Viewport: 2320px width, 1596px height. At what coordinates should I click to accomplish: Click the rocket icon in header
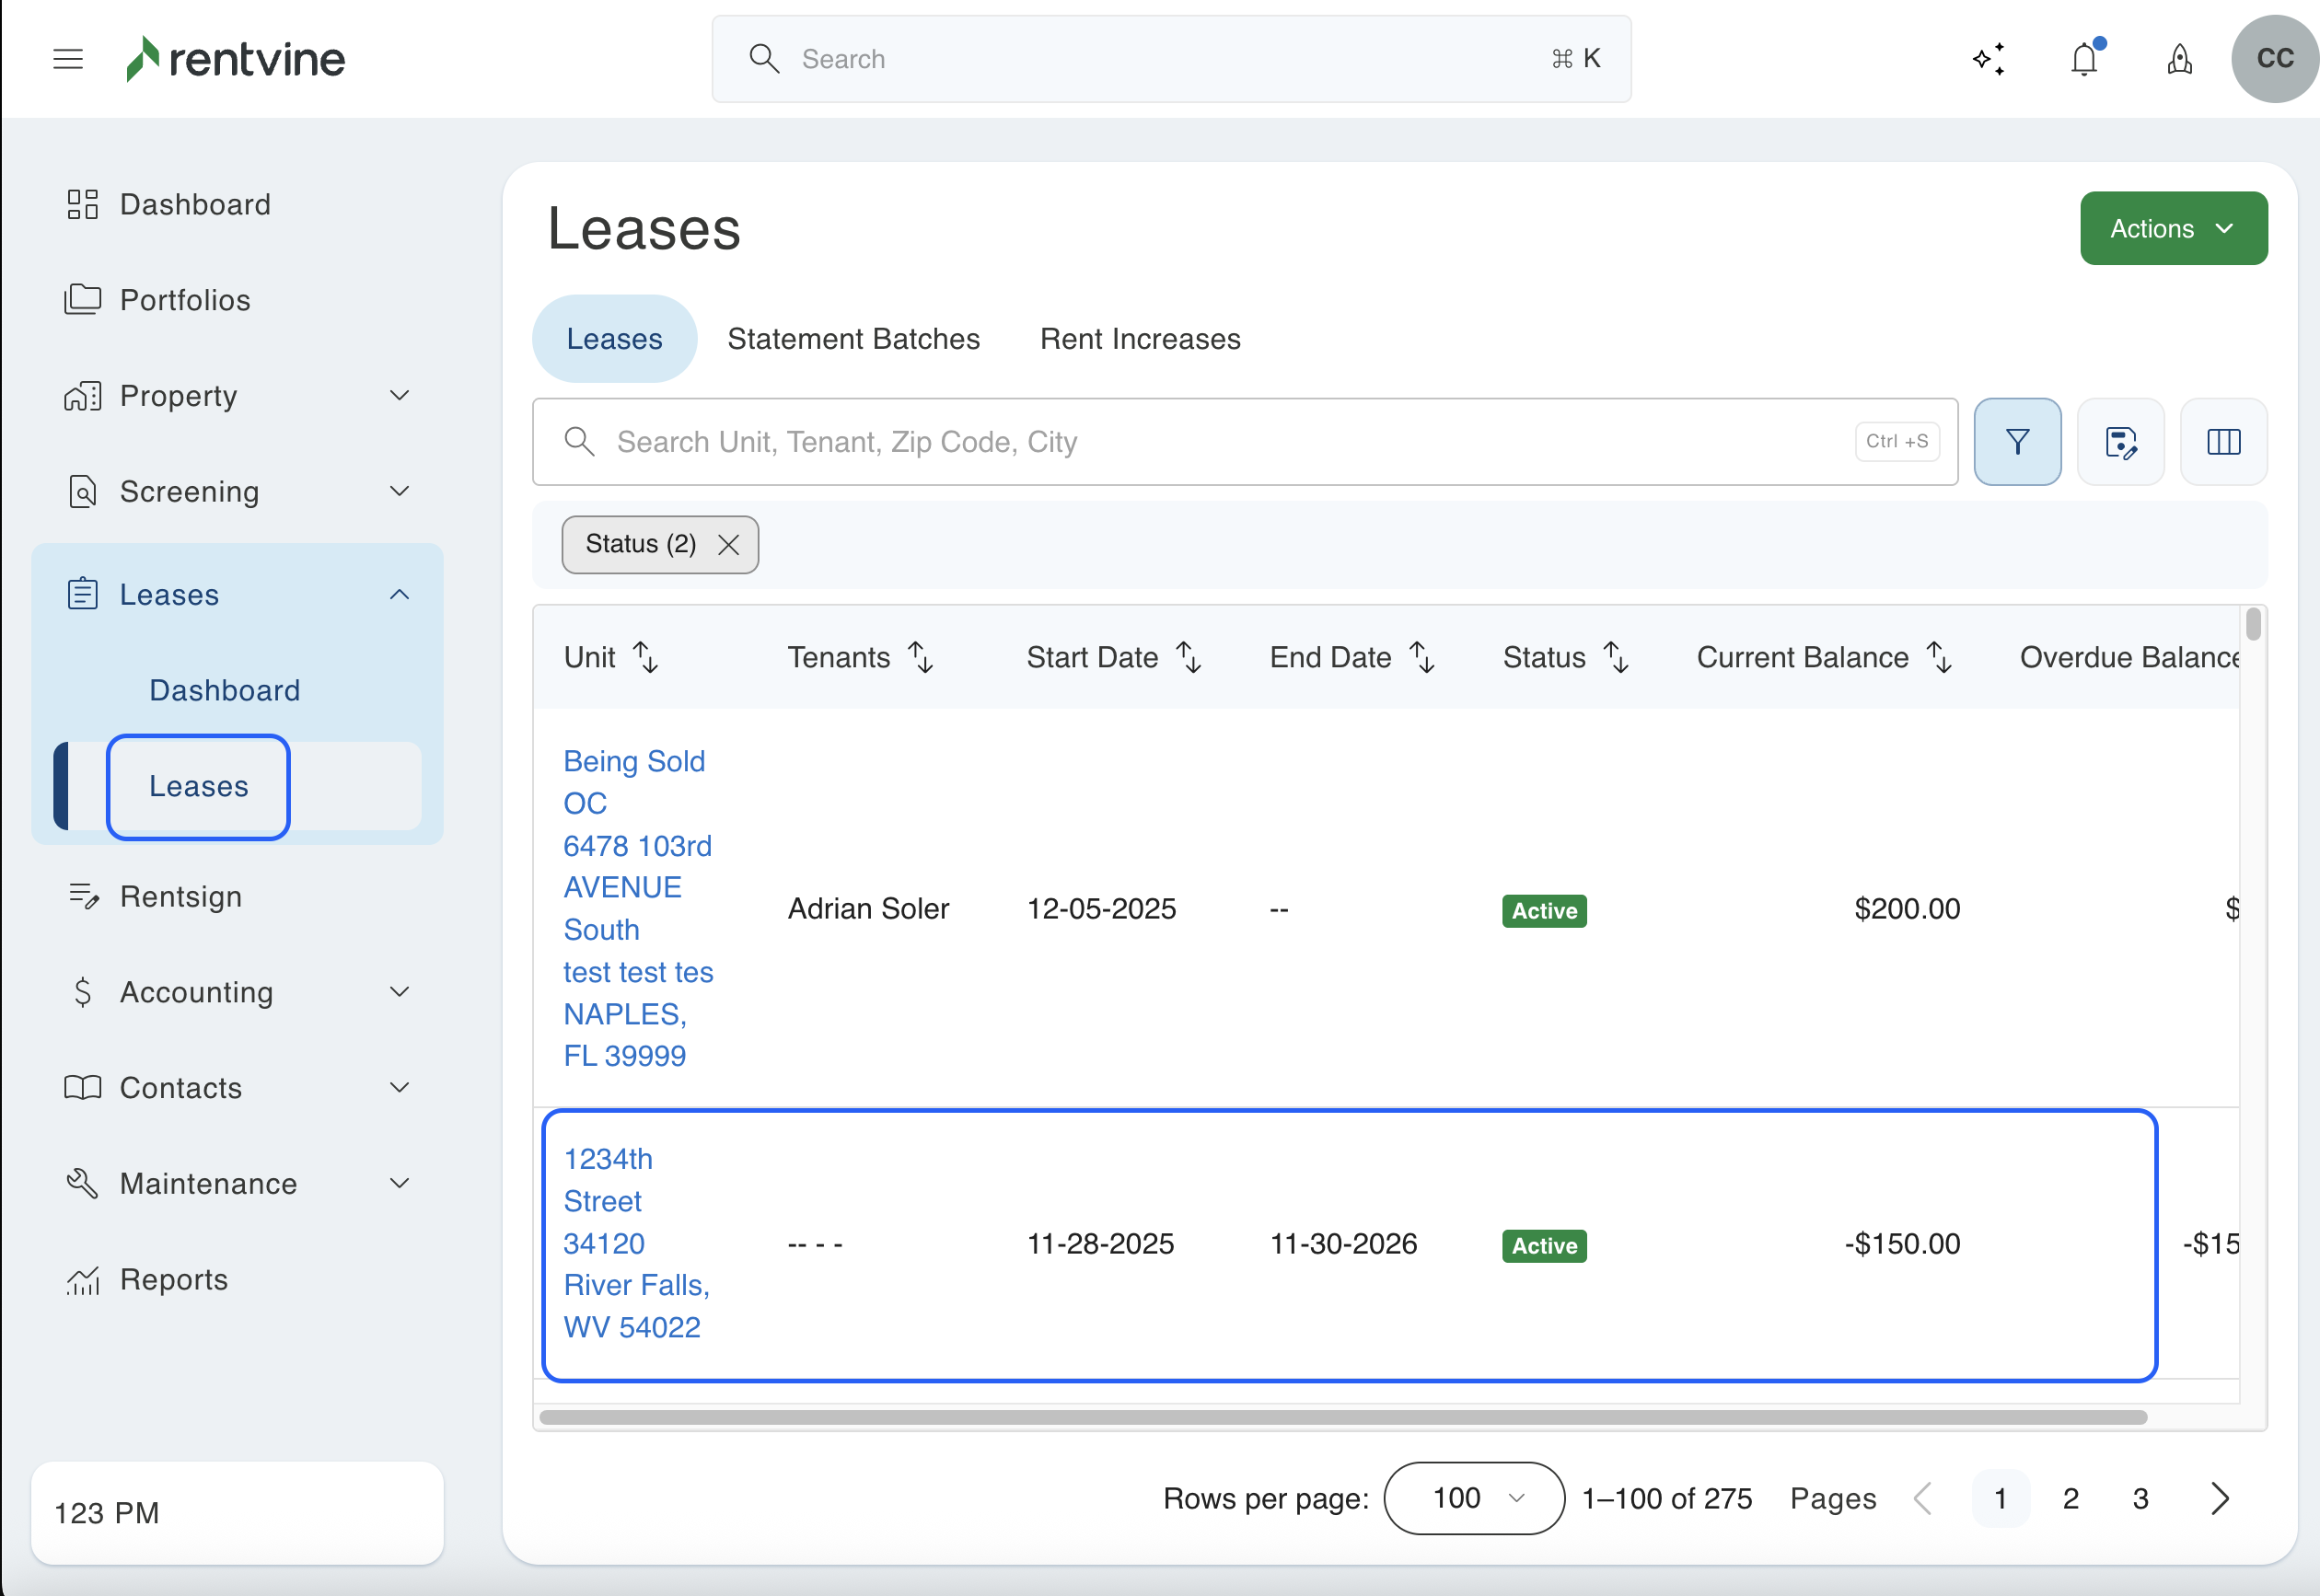click(2180, 59)
